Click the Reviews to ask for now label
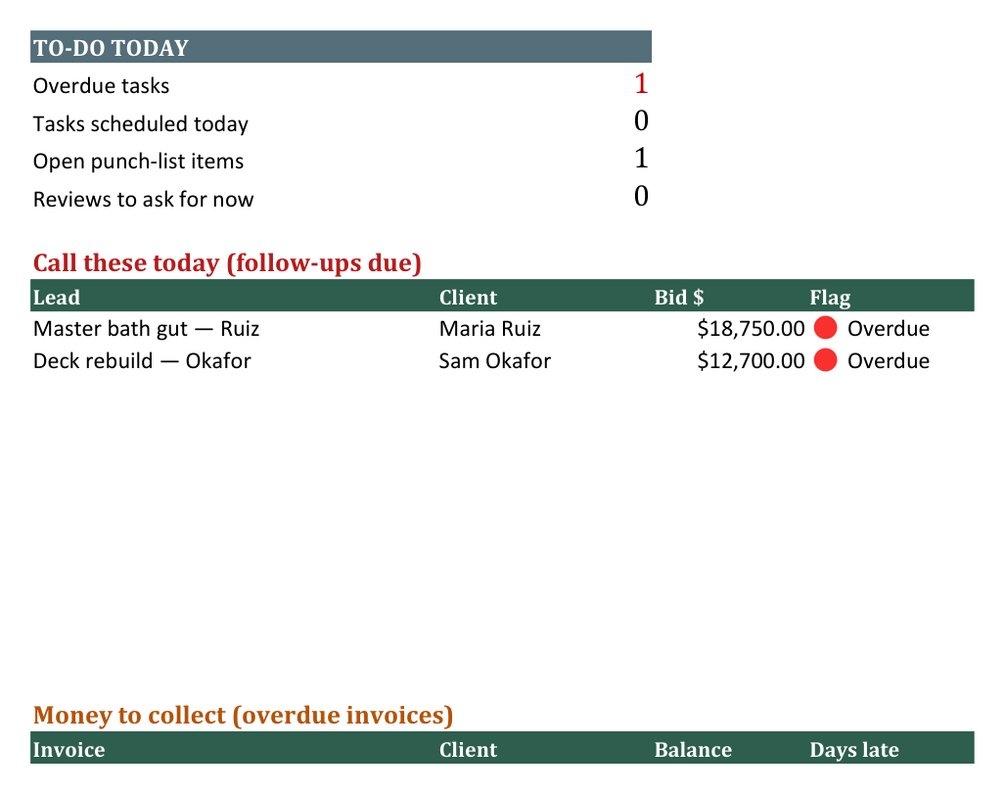The image size is (1005, 794). tap(144, 199)
